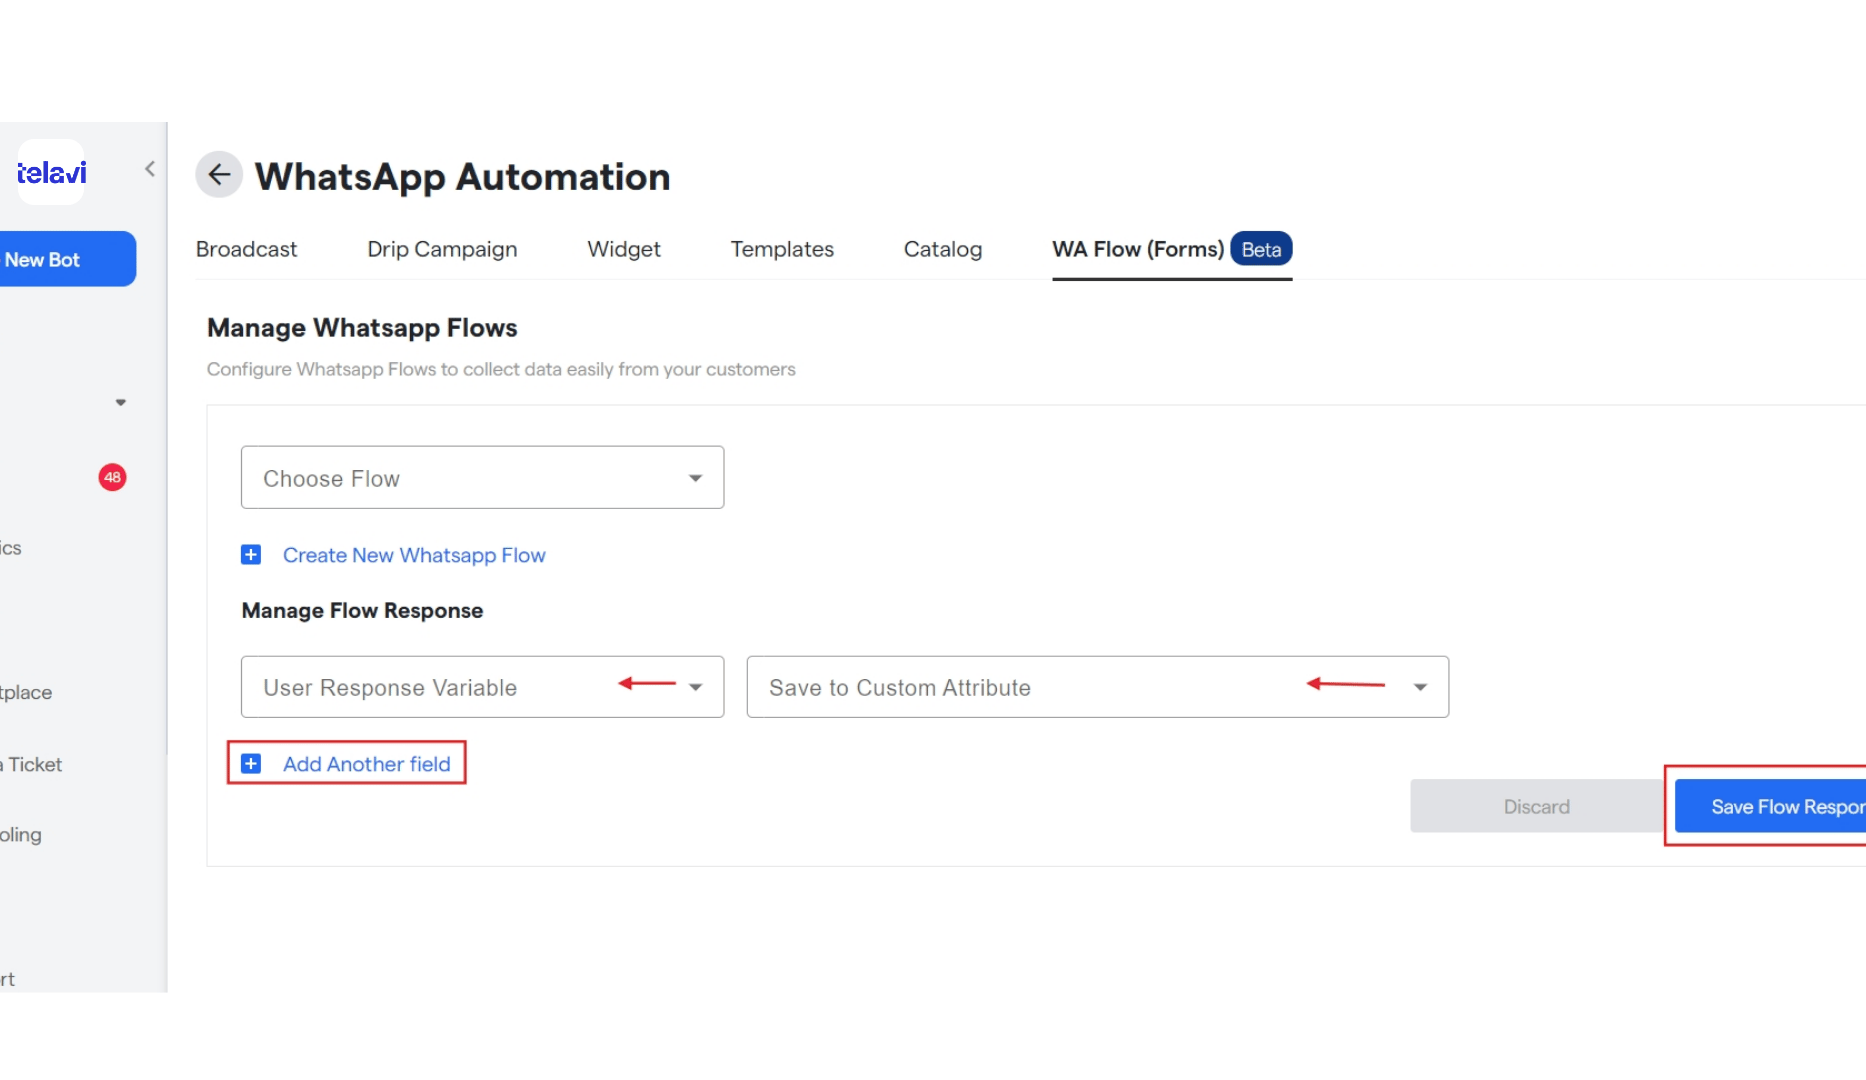Image resolution: width=1866 pixels, height=1080 pixels.
Task: Click the Beta badge
Action: pyautogui.click(x=1261, y=249)
